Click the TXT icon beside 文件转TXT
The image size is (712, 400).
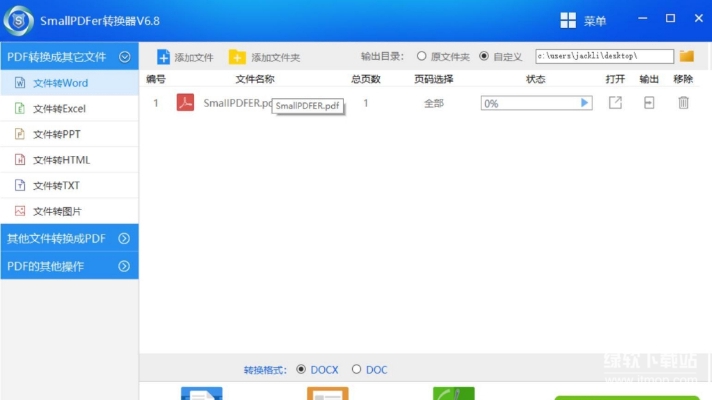tap(20, 185)
